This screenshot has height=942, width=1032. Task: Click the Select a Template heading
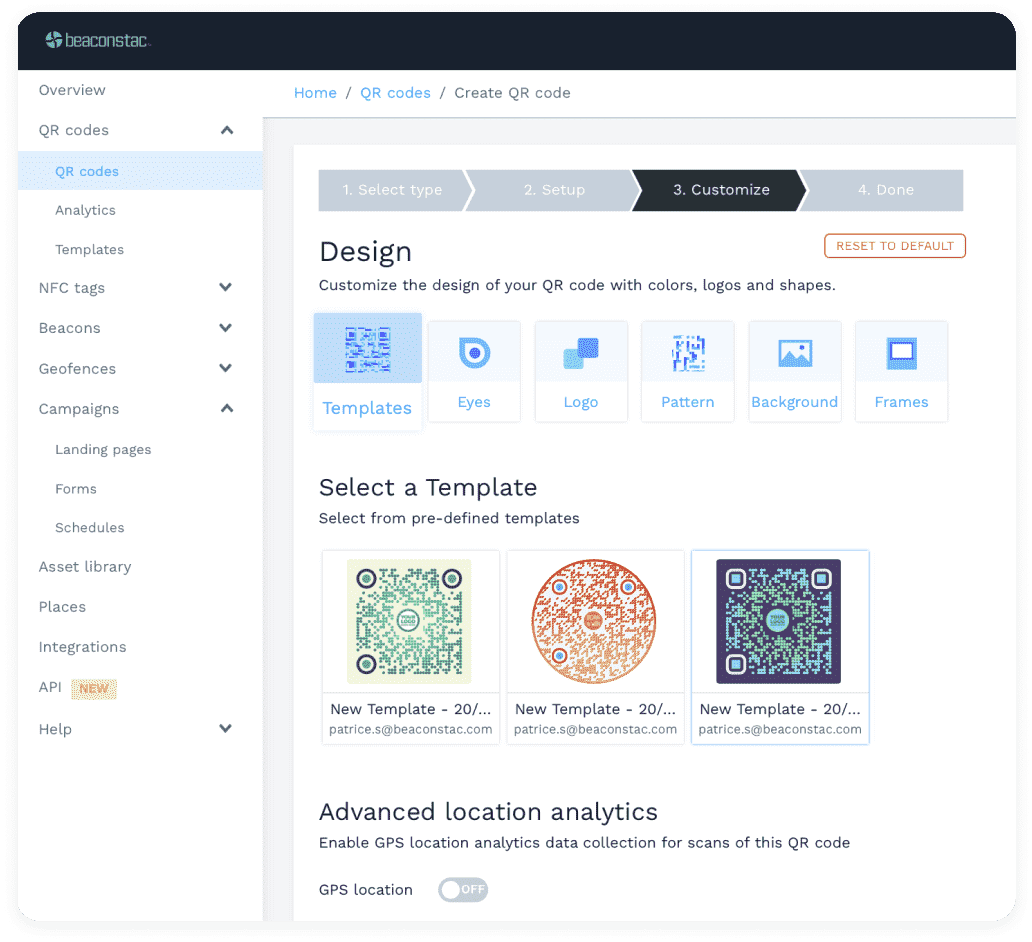click(428, 488)
